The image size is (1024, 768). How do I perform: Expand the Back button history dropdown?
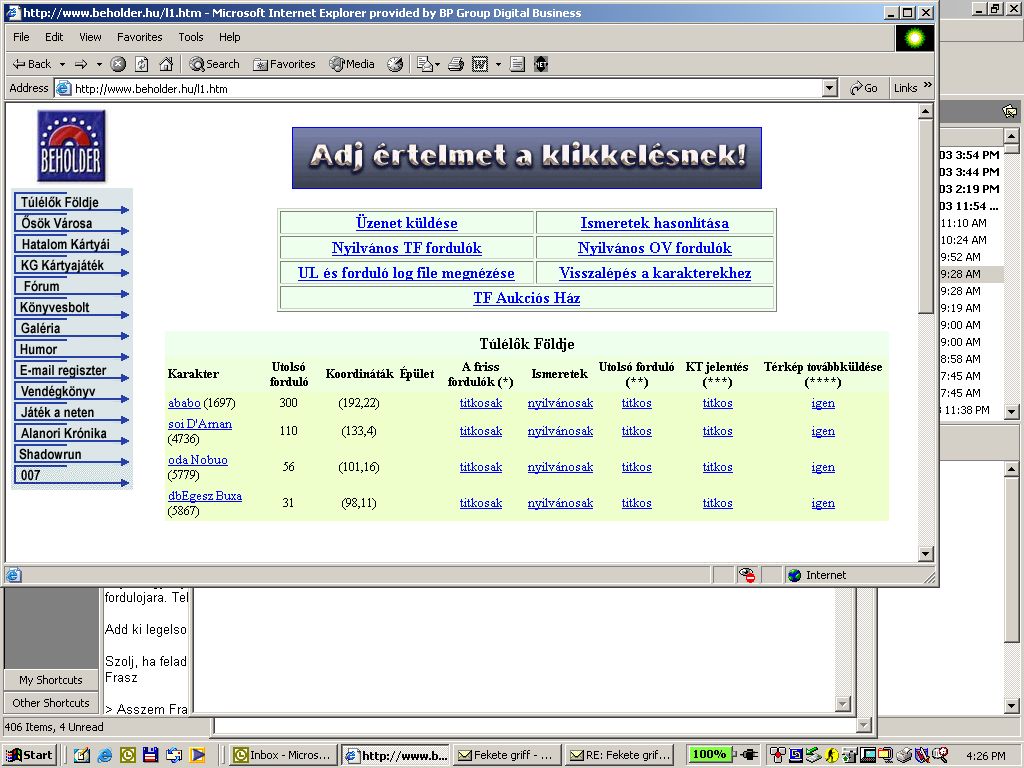click(62, 64)
